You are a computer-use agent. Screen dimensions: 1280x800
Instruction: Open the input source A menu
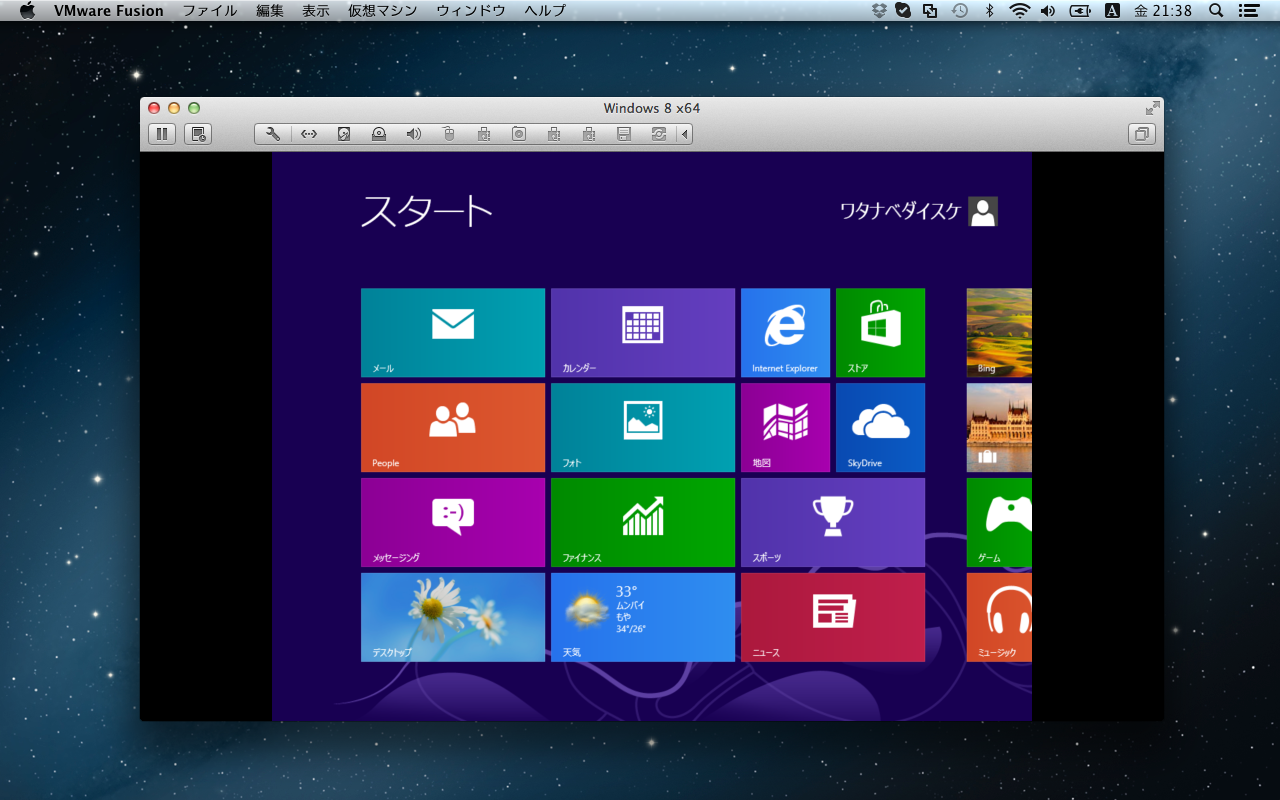1112,11
